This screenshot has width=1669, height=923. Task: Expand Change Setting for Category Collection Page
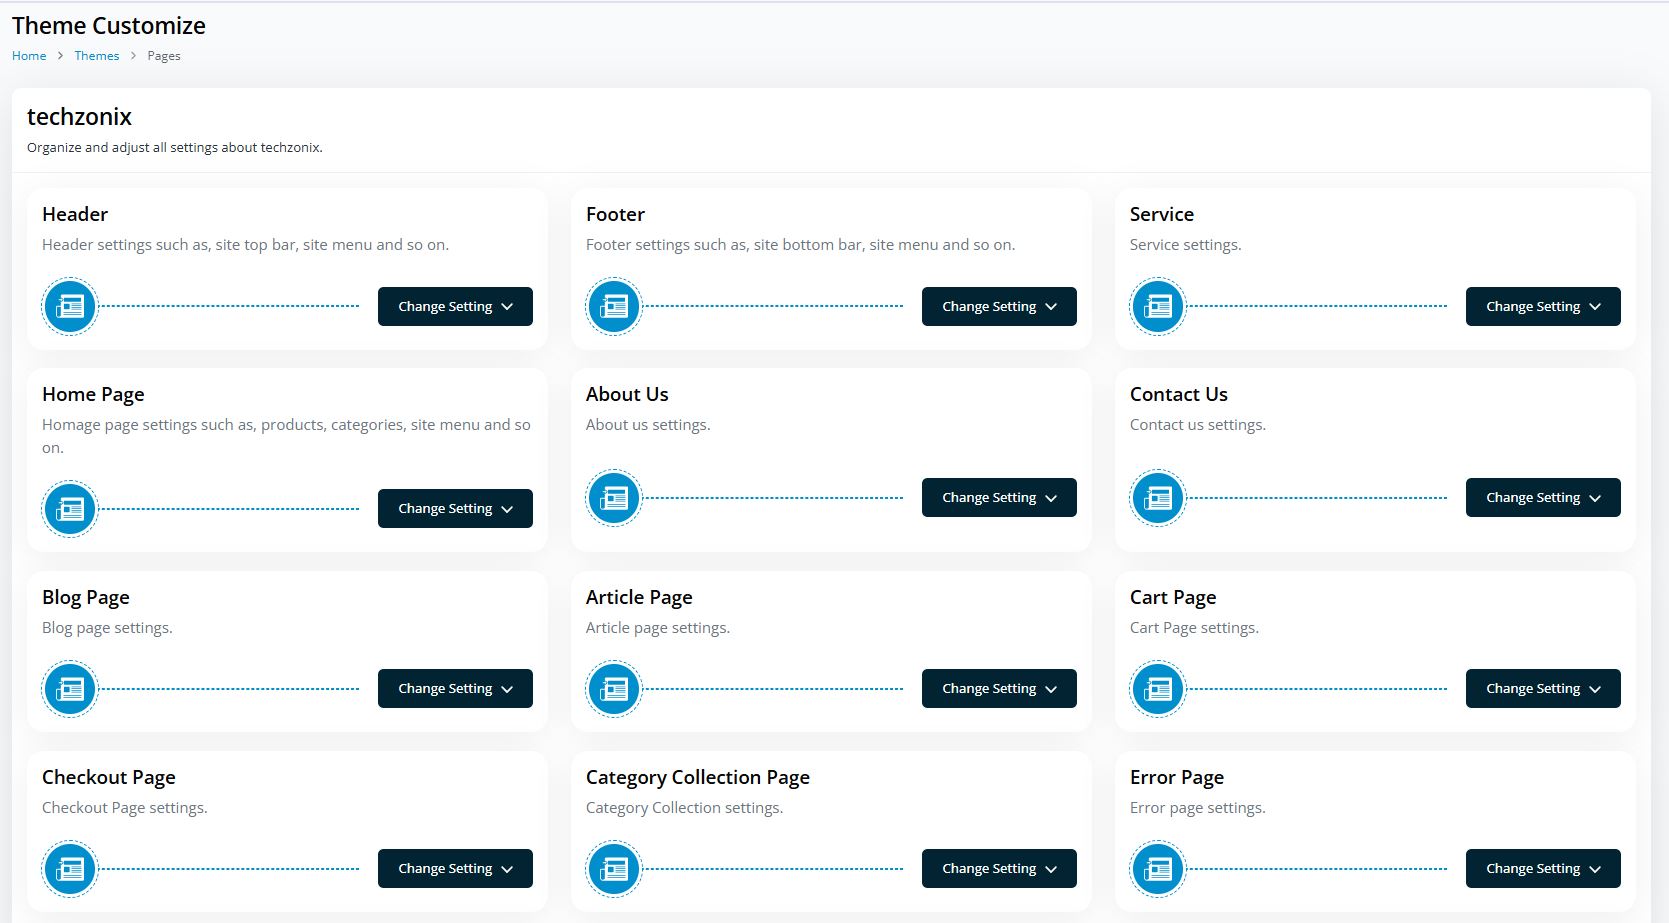pyautogui.click(x=999, y=869)
